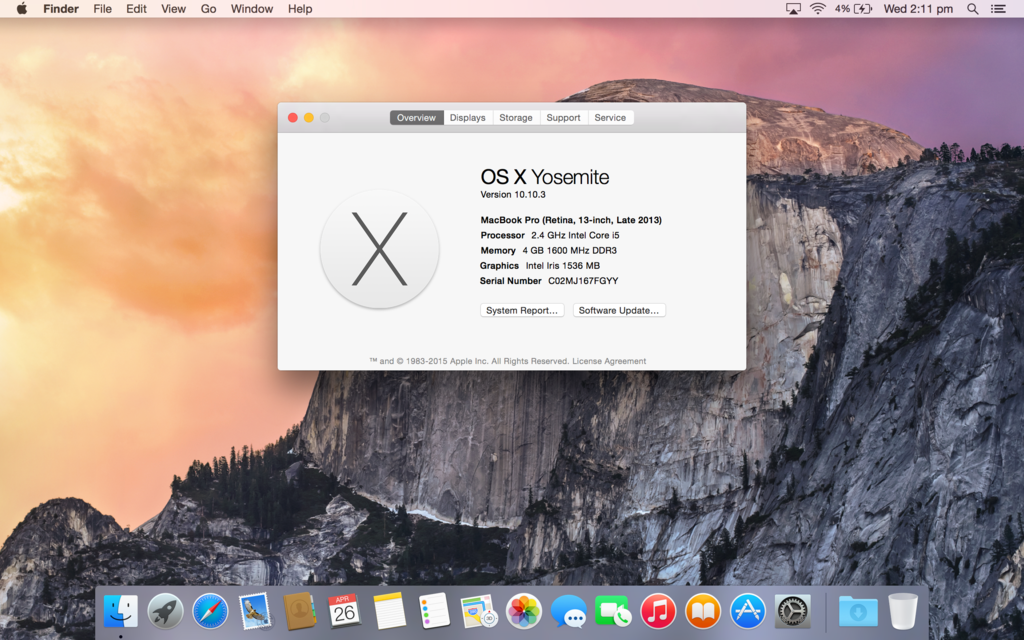Open Notification Center list icon
Image resolution: width=1024 pixels, height=640 pixels.
[998, 8]
